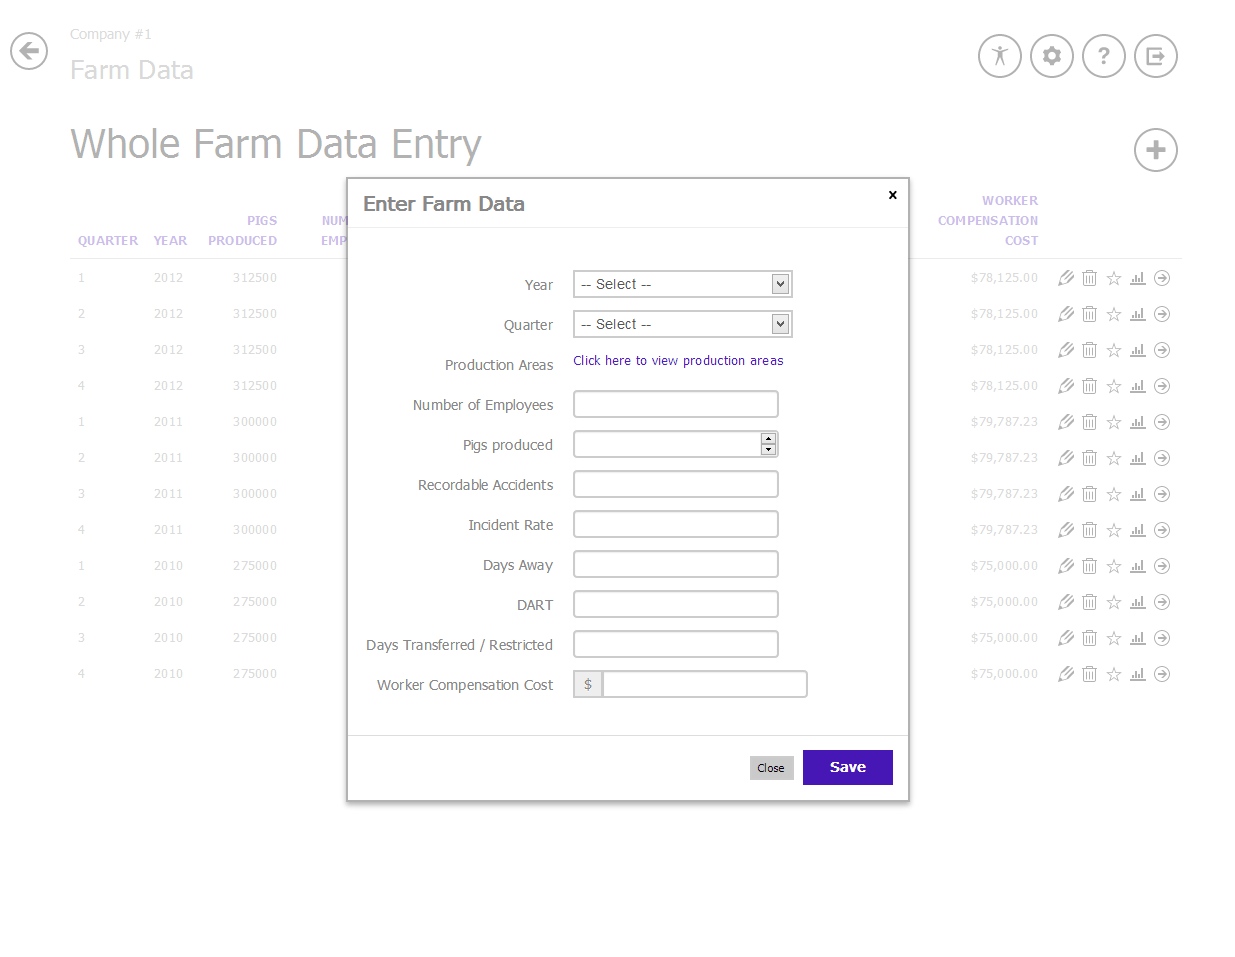Focus the Worker Compensation Cost field
The width and height of the screenshot is (1235, 957).
(705, 684)
